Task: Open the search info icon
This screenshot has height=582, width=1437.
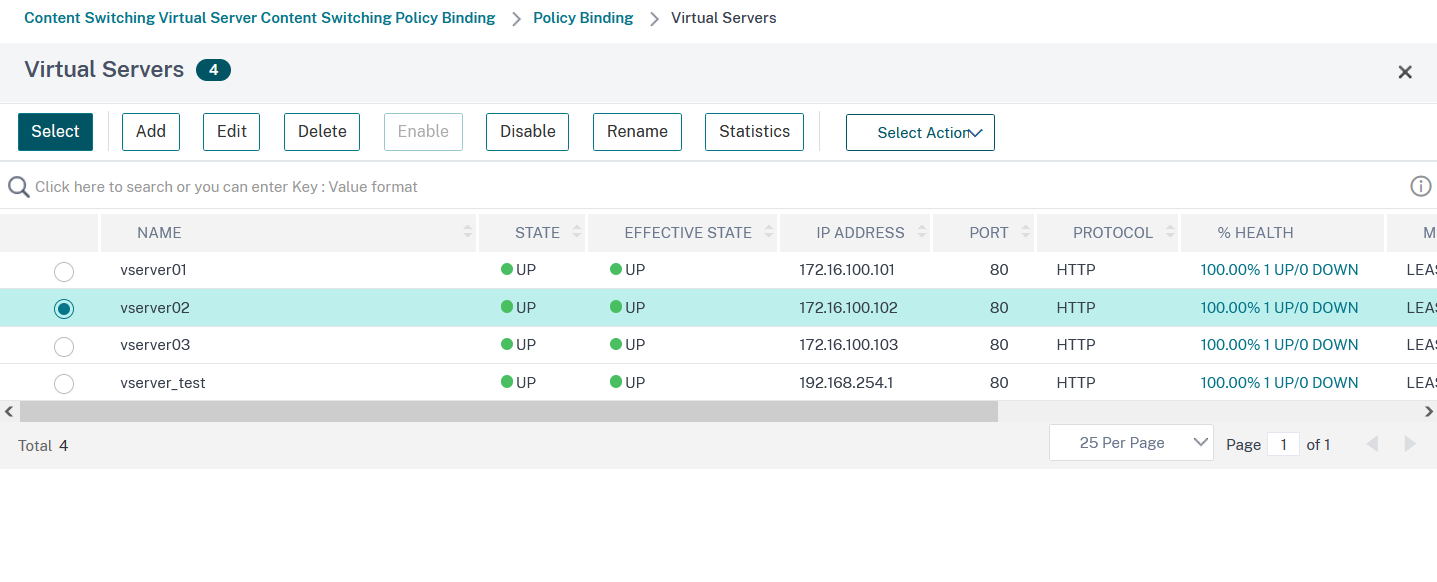Action: (1420, 186)
